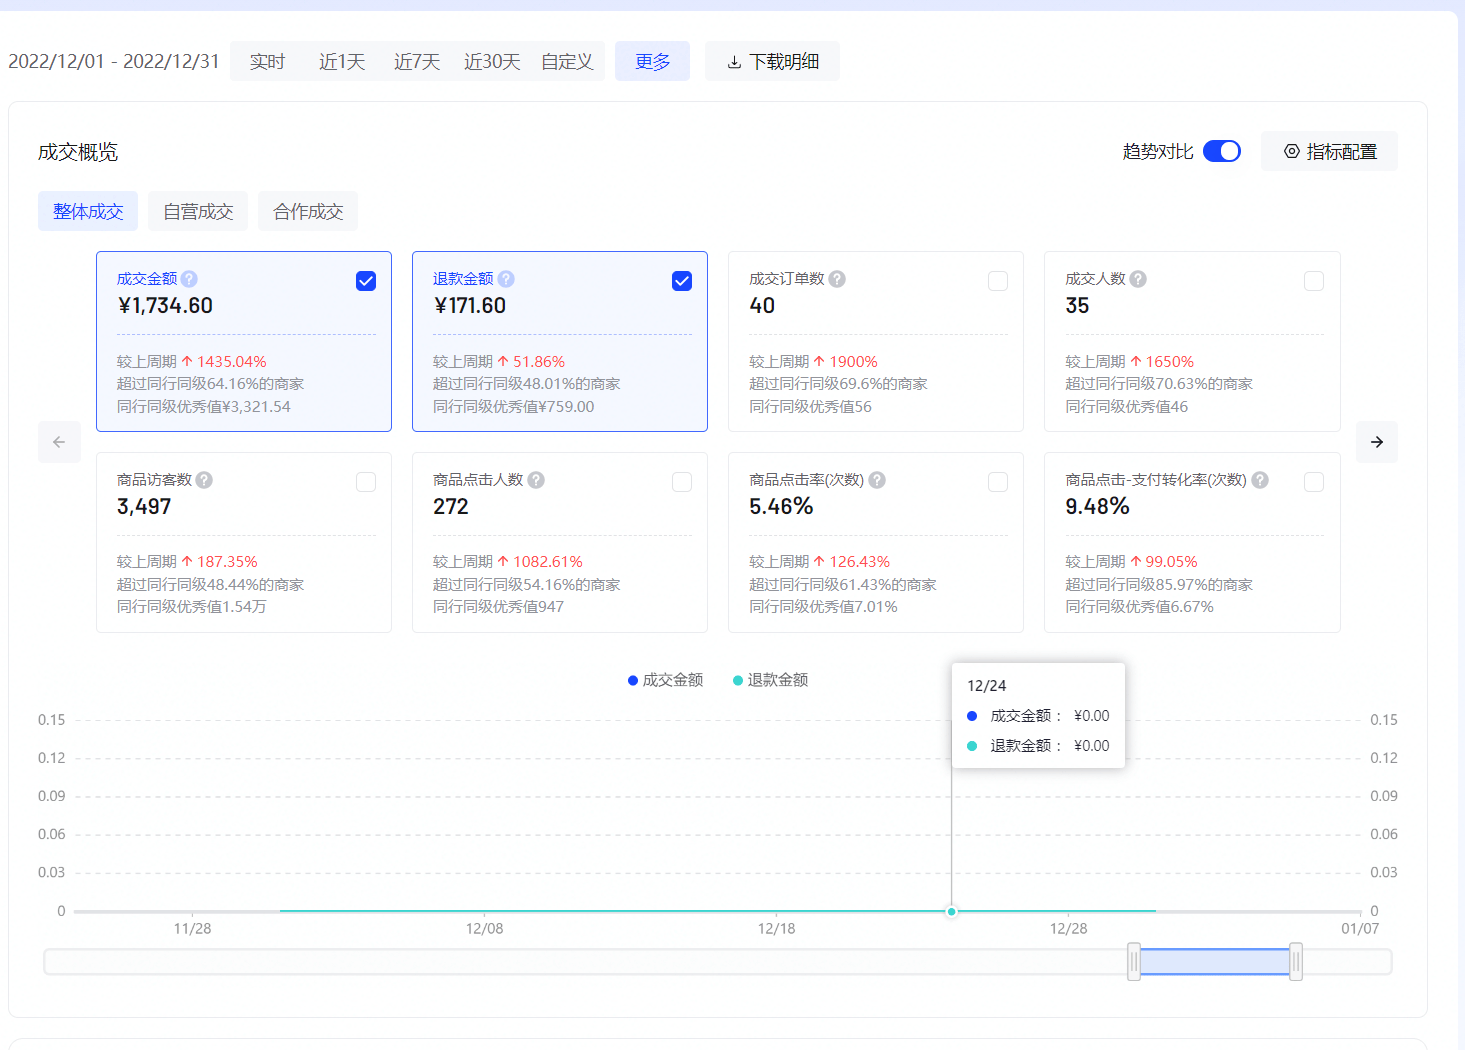Click help icon beside 商品点击率(次数)
Viewport: 1465px width, 1050px height.
(x=877, y=480)
